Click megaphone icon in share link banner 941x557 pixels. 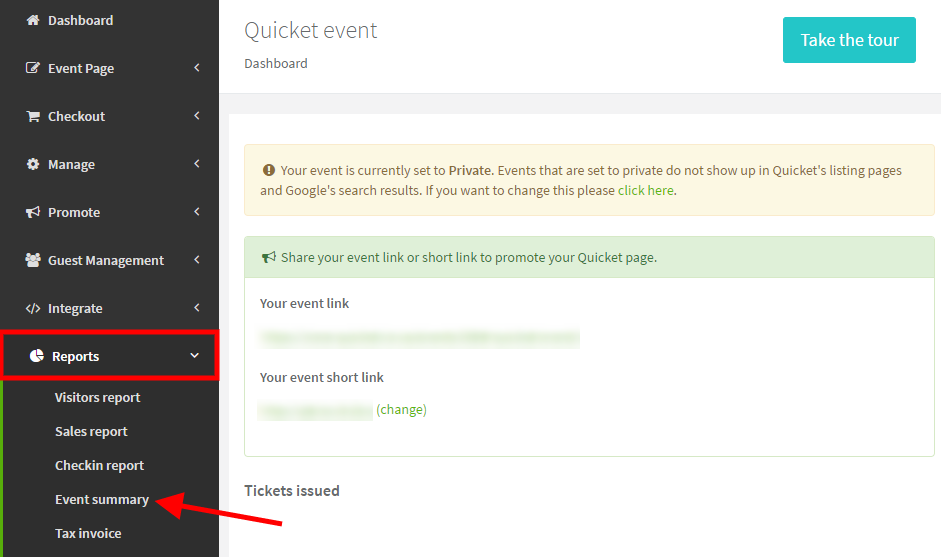pos(269,257)
